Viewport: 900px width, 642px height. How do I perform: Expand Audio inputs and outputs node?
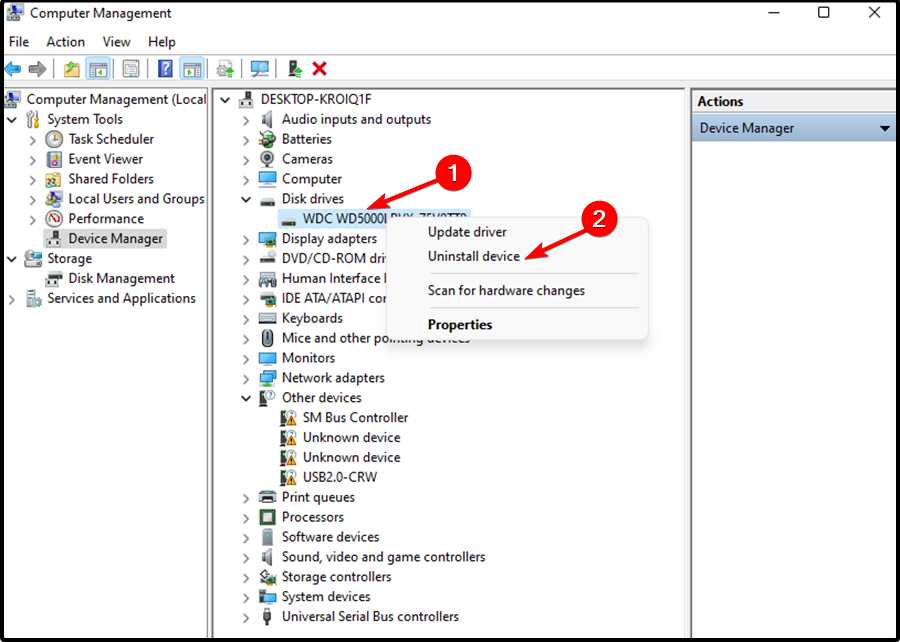coord(246,120)
